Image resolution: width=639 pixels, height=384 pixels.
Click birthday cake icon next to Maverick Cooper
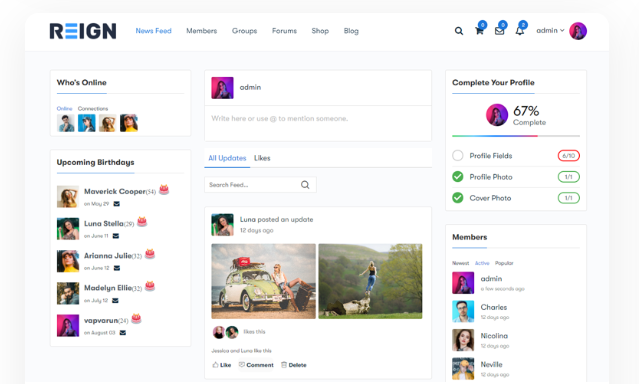(x=164, y=190)
